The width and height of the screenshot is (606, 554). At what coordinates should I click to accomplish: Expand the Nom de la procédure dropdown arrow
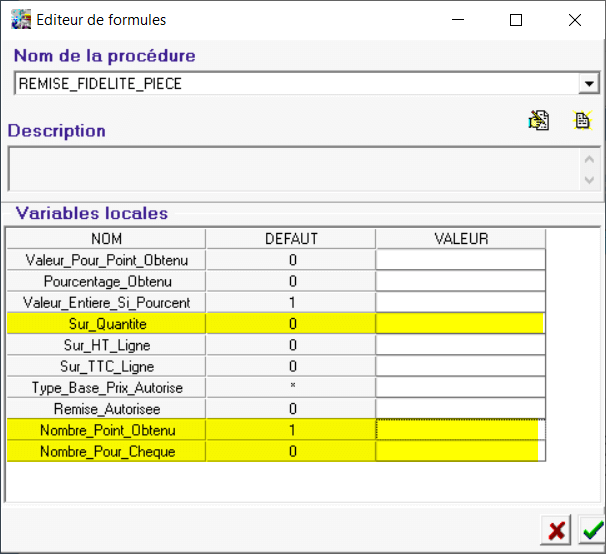point(589,84)
